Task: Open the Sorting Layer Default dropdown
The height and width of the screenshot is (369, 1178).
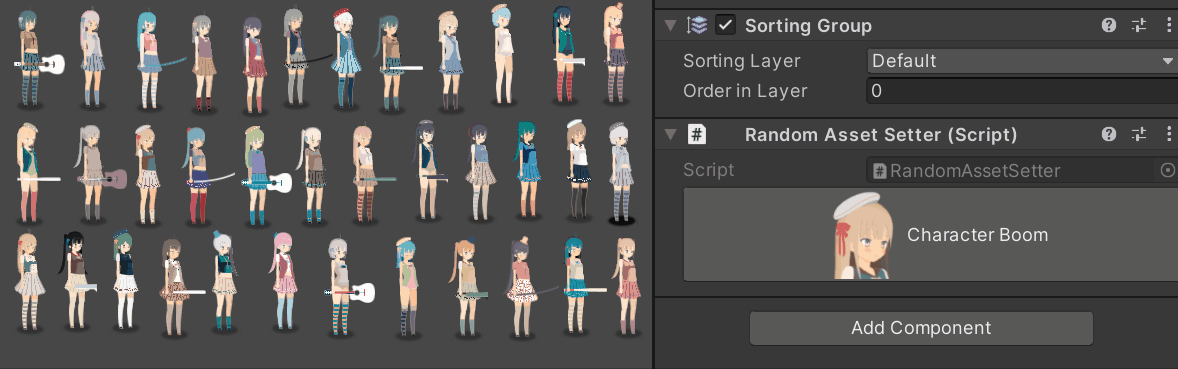Action: (x=1022, y=61)
